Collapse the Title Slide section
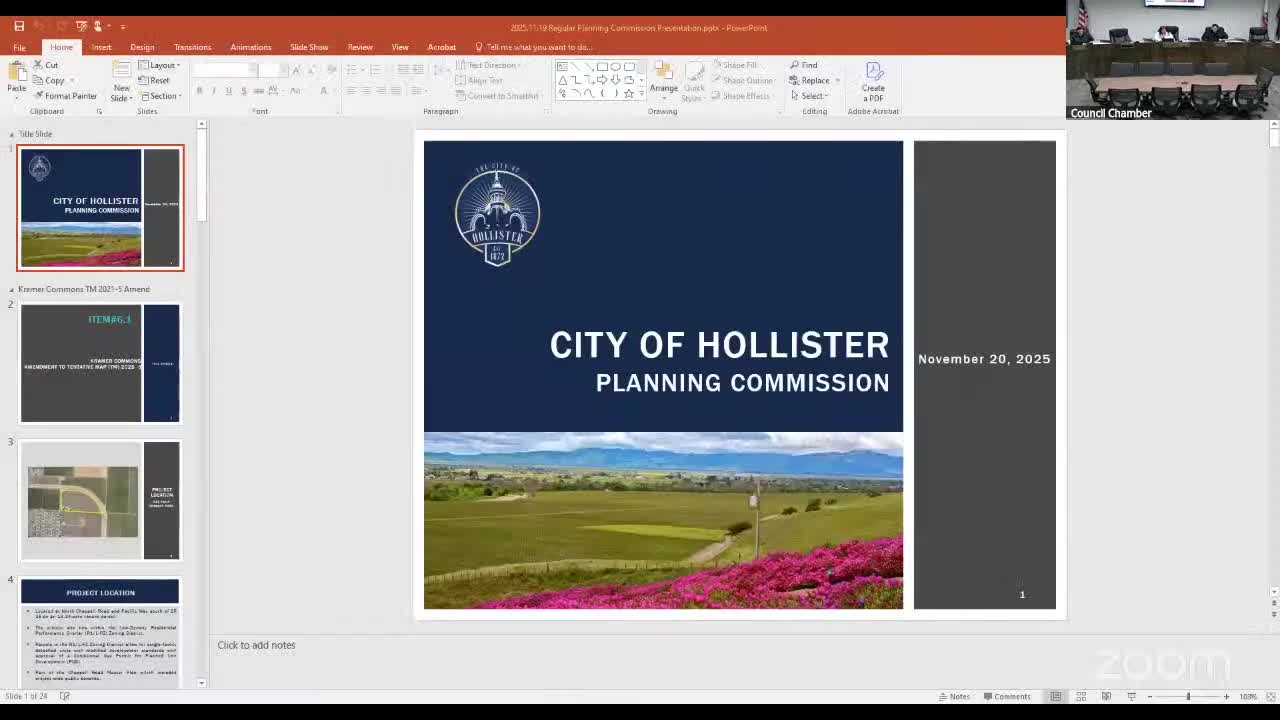This screenshot has width=1280, height=720. coord(12,134)
